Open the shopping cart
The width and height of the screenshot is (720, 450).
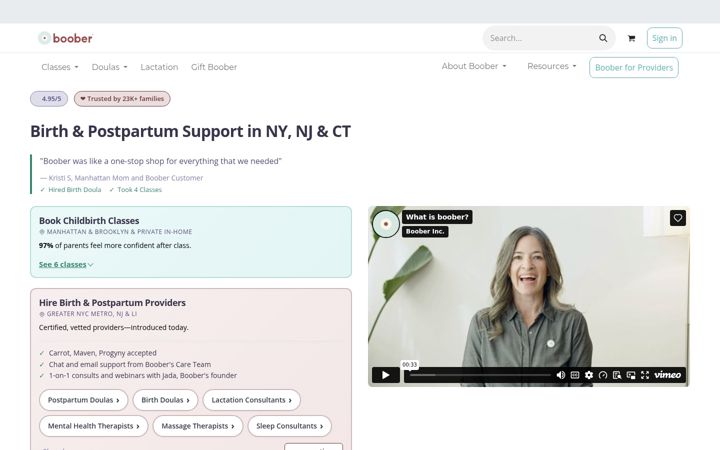coord(631,39)
